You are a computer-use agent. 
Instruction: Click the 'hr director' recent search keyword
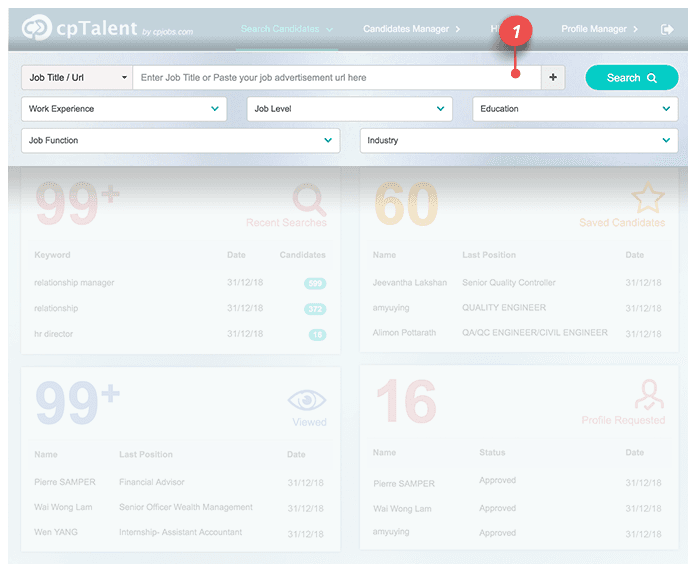(x=53, y=334)
